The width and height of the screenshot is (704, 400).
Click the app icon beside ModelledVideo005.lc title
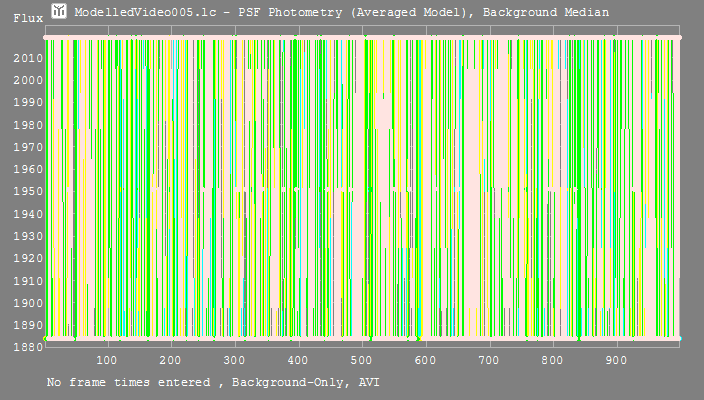(58, 11)
